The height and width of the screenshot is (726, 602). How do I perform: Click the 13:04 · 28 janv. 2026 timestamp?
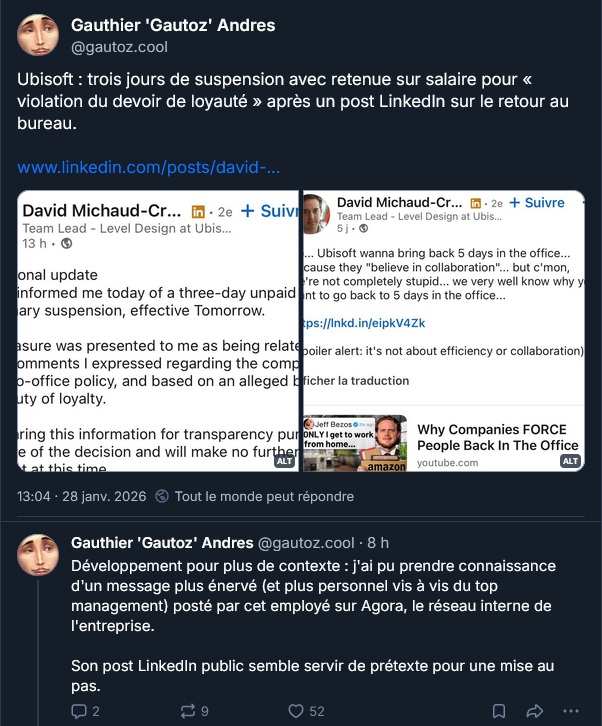[82, 496]
